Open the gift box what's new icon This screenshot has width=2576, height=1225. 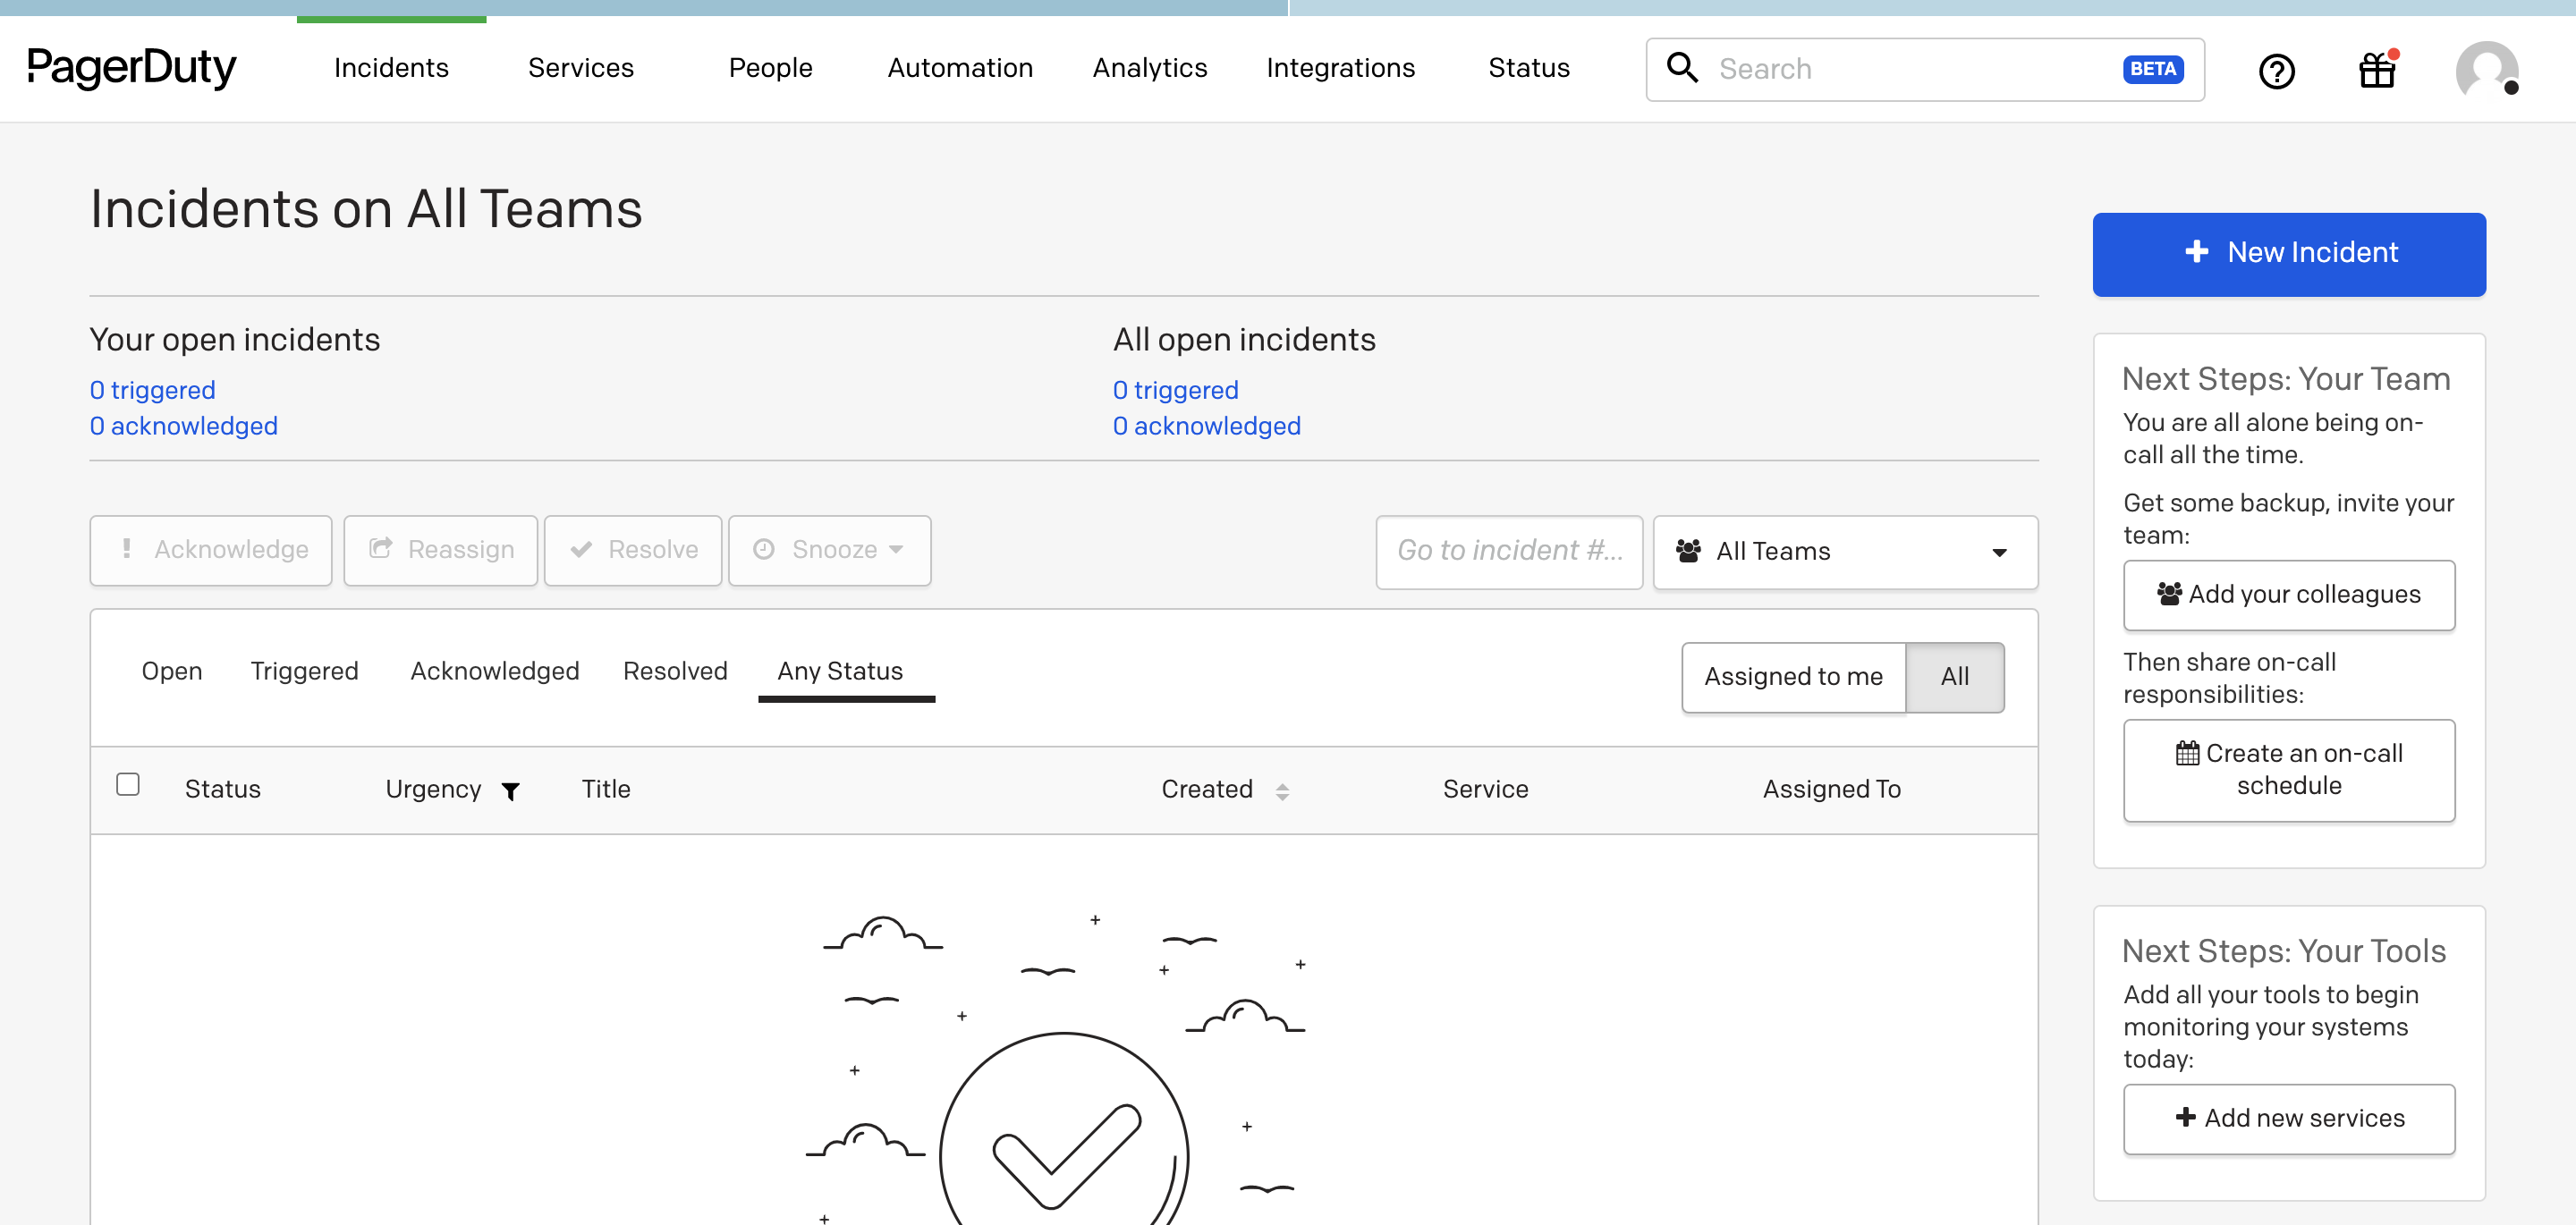click(2378, 70)
